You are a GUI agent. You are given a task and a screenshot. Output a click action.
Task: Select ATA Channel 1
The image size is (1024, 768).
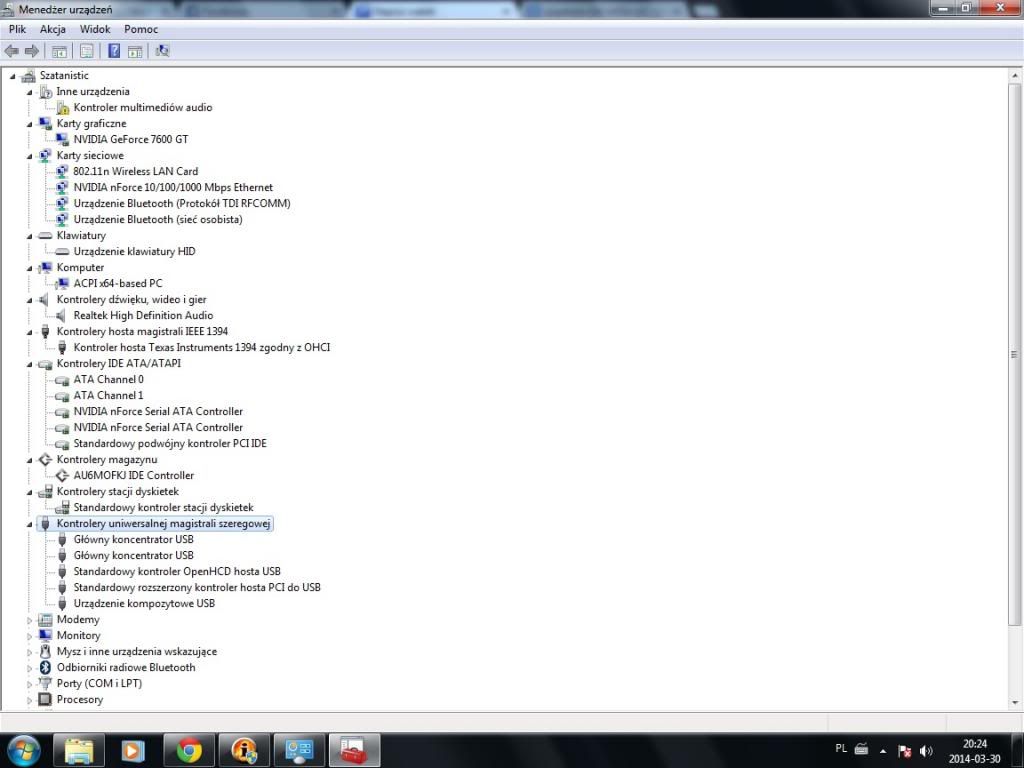[x=108, y=395]
